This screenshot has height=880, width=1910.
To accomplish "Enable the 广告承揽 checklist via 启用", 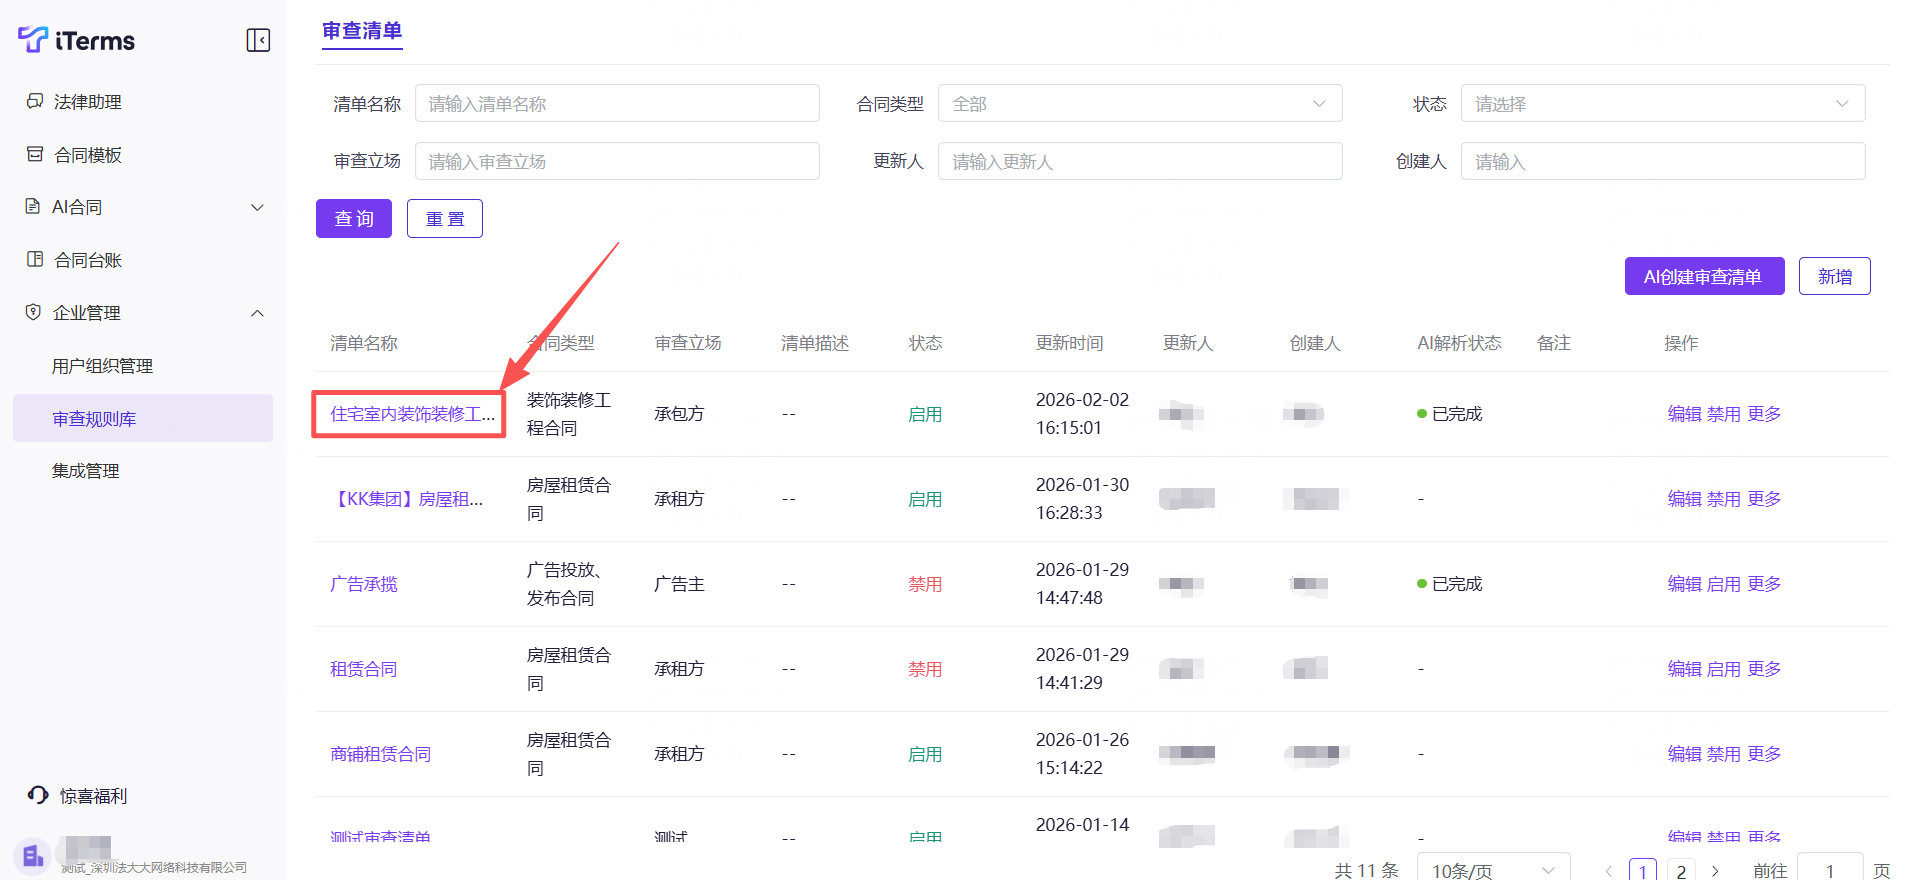I will tap(1723, 584).
